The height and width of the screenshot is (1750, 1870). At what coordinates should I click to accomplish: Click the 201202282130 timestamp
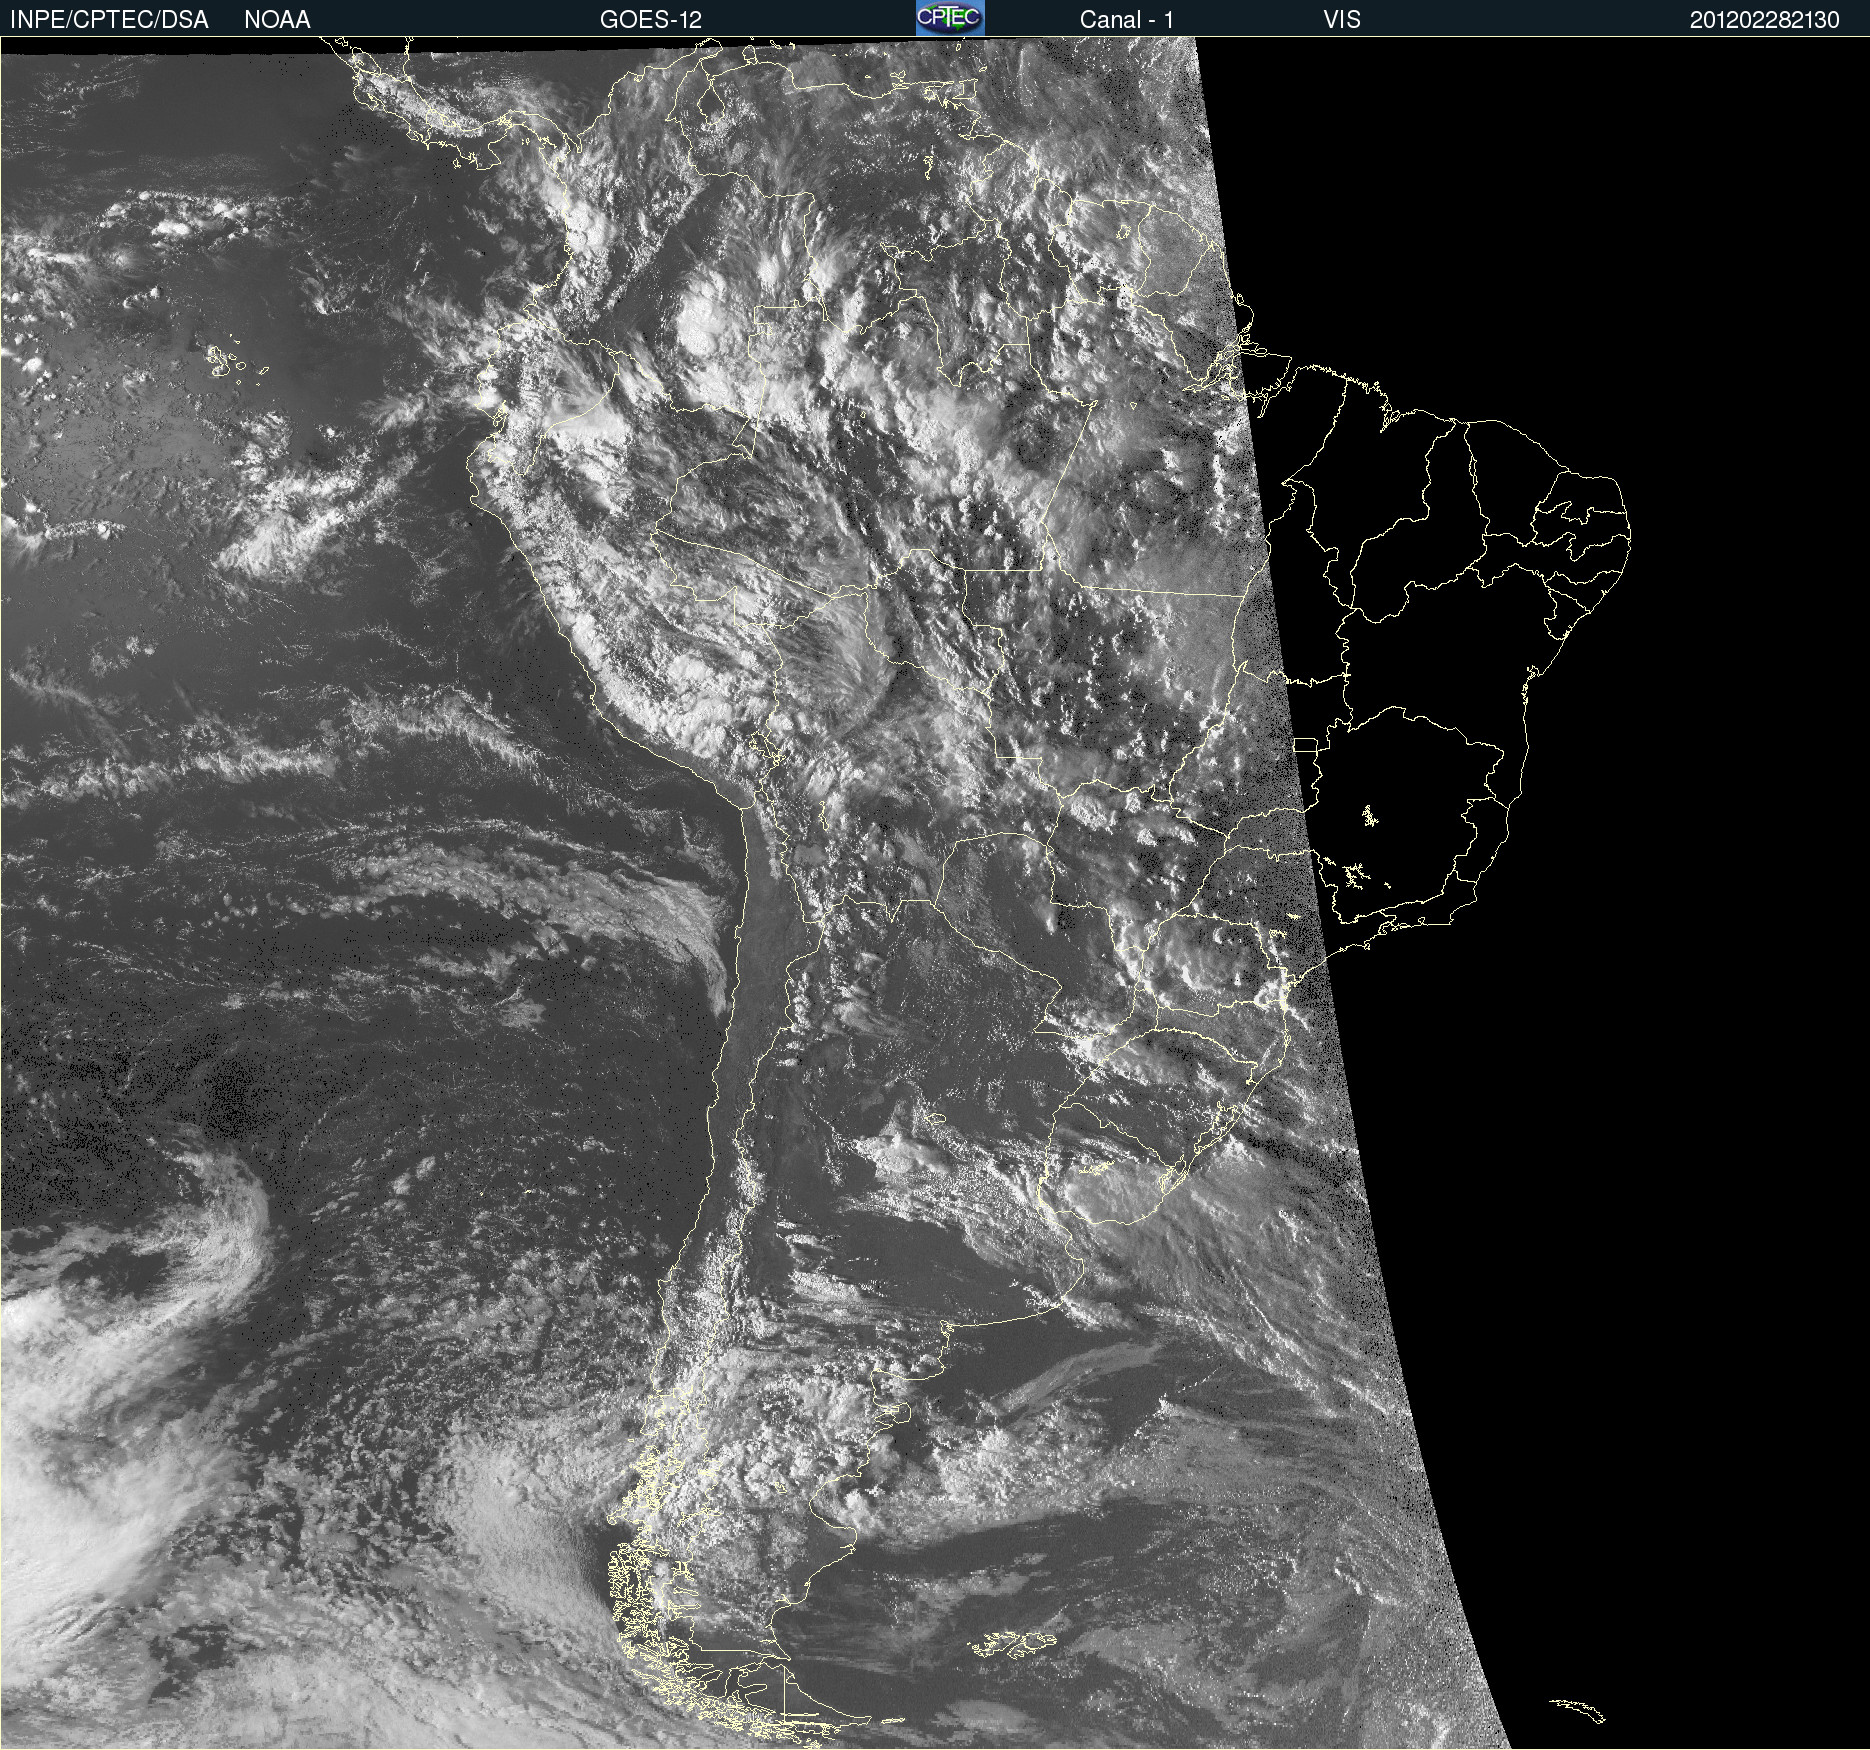coord(1765,20)
